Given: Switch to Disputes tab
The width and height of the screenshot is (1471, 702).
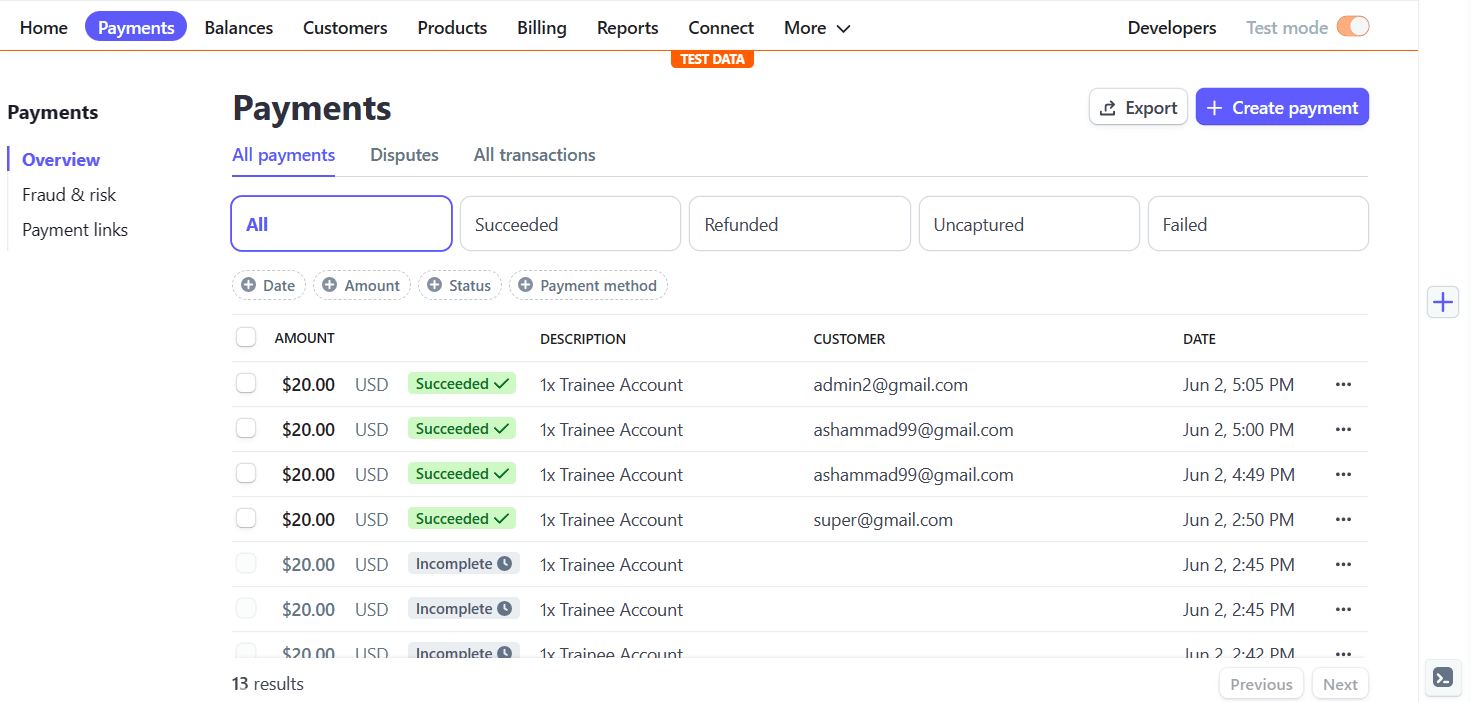Looking at the screenshot, I should tap(404, 155).
